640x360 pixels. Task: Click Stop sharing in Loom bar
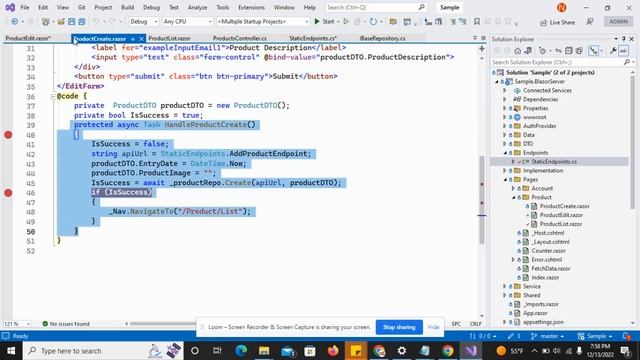pos(399,327)
